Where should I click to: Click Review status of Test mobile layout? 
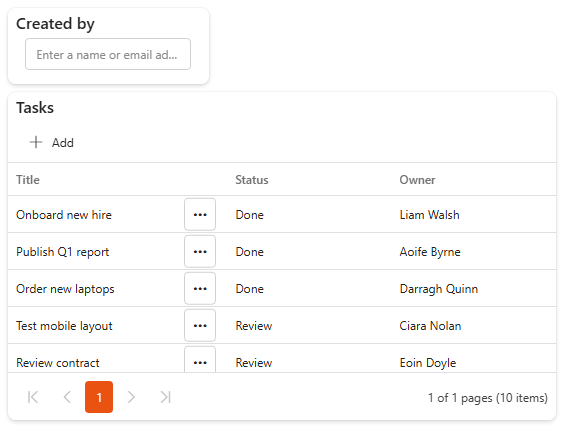[x=254, y=326]
